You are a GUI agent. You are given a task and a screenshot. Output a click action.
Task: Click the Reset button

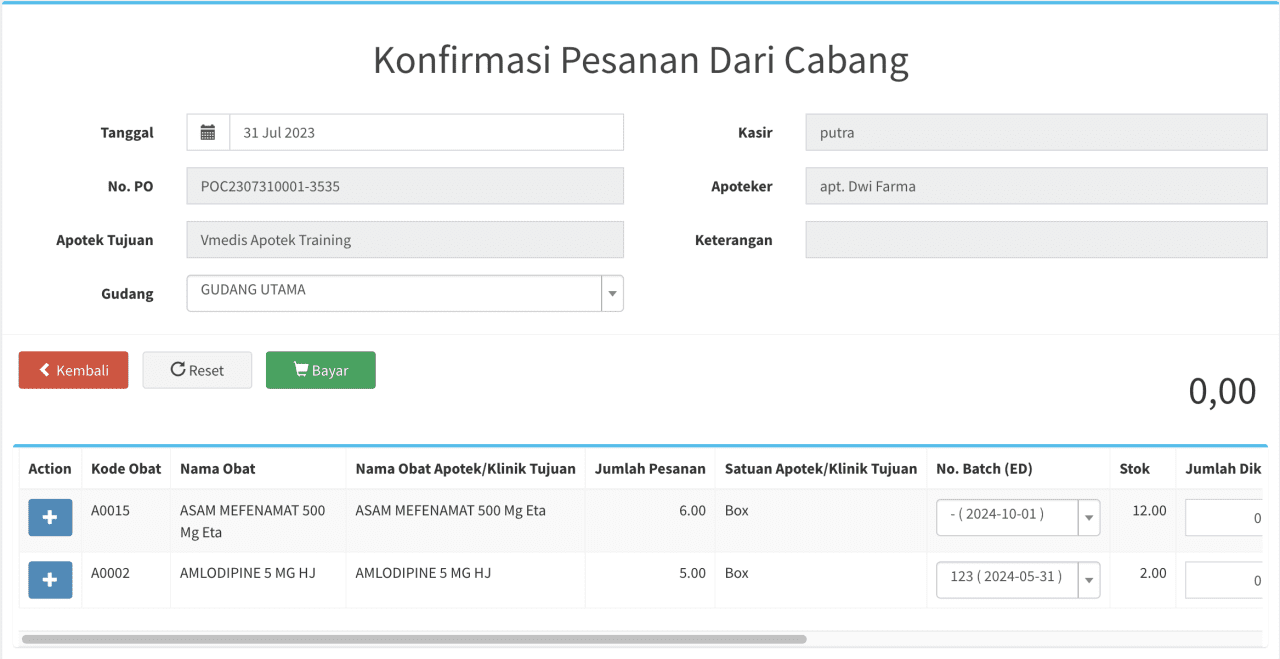197,370
